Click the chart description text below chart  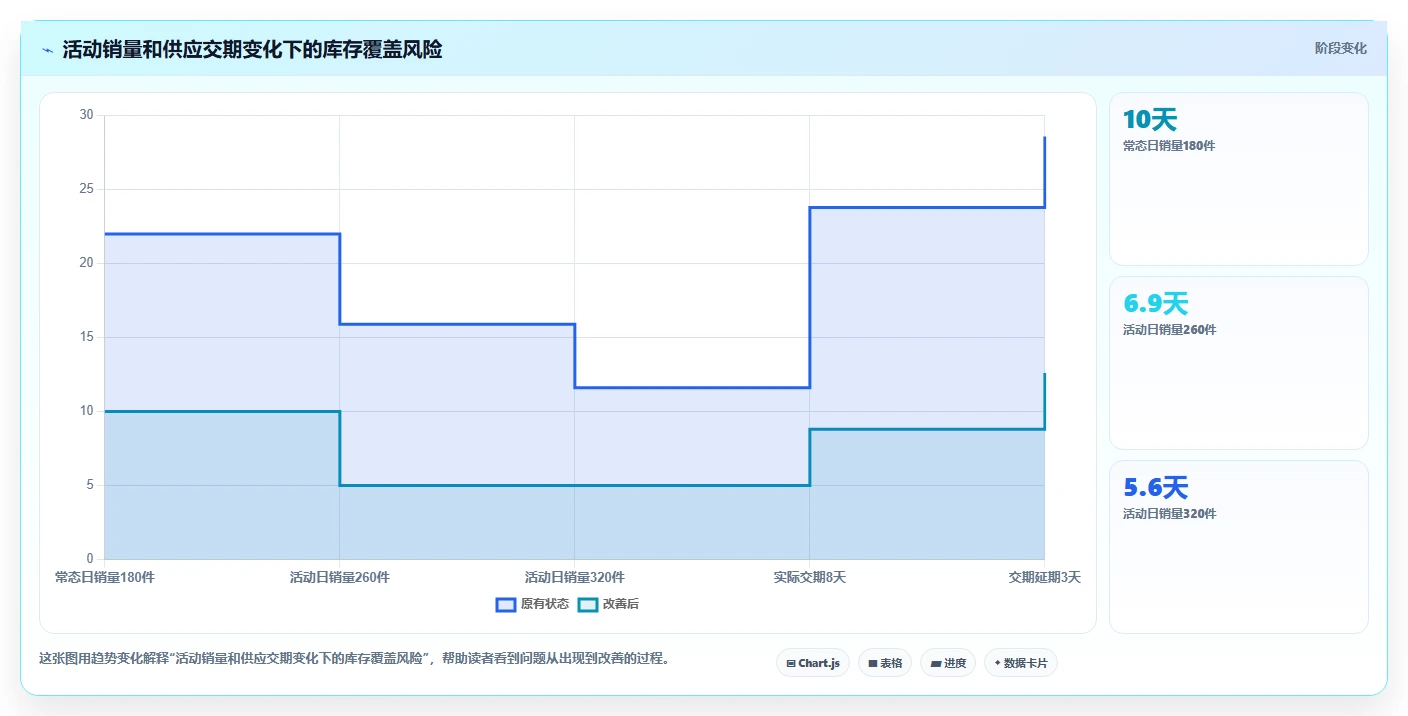click(354, 659)
